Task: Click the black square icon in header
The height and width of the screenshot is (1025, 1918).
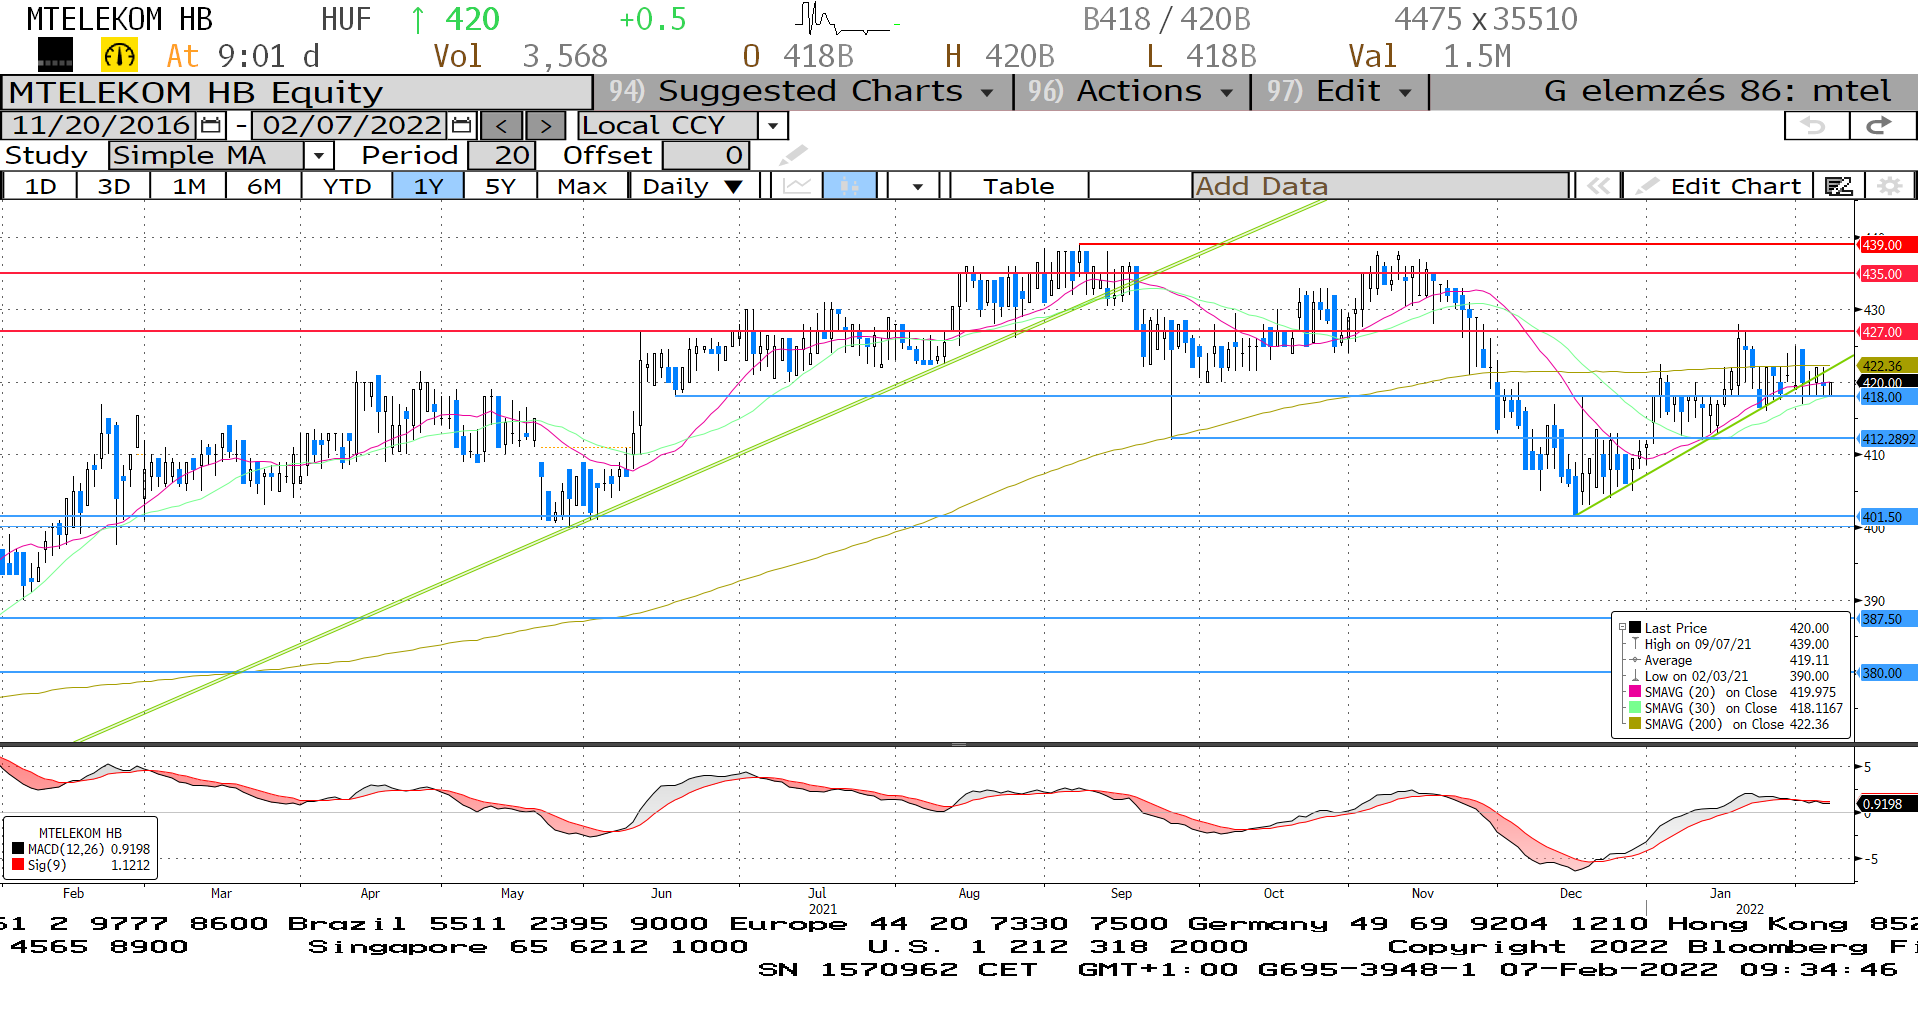Action: coord(55,55)
